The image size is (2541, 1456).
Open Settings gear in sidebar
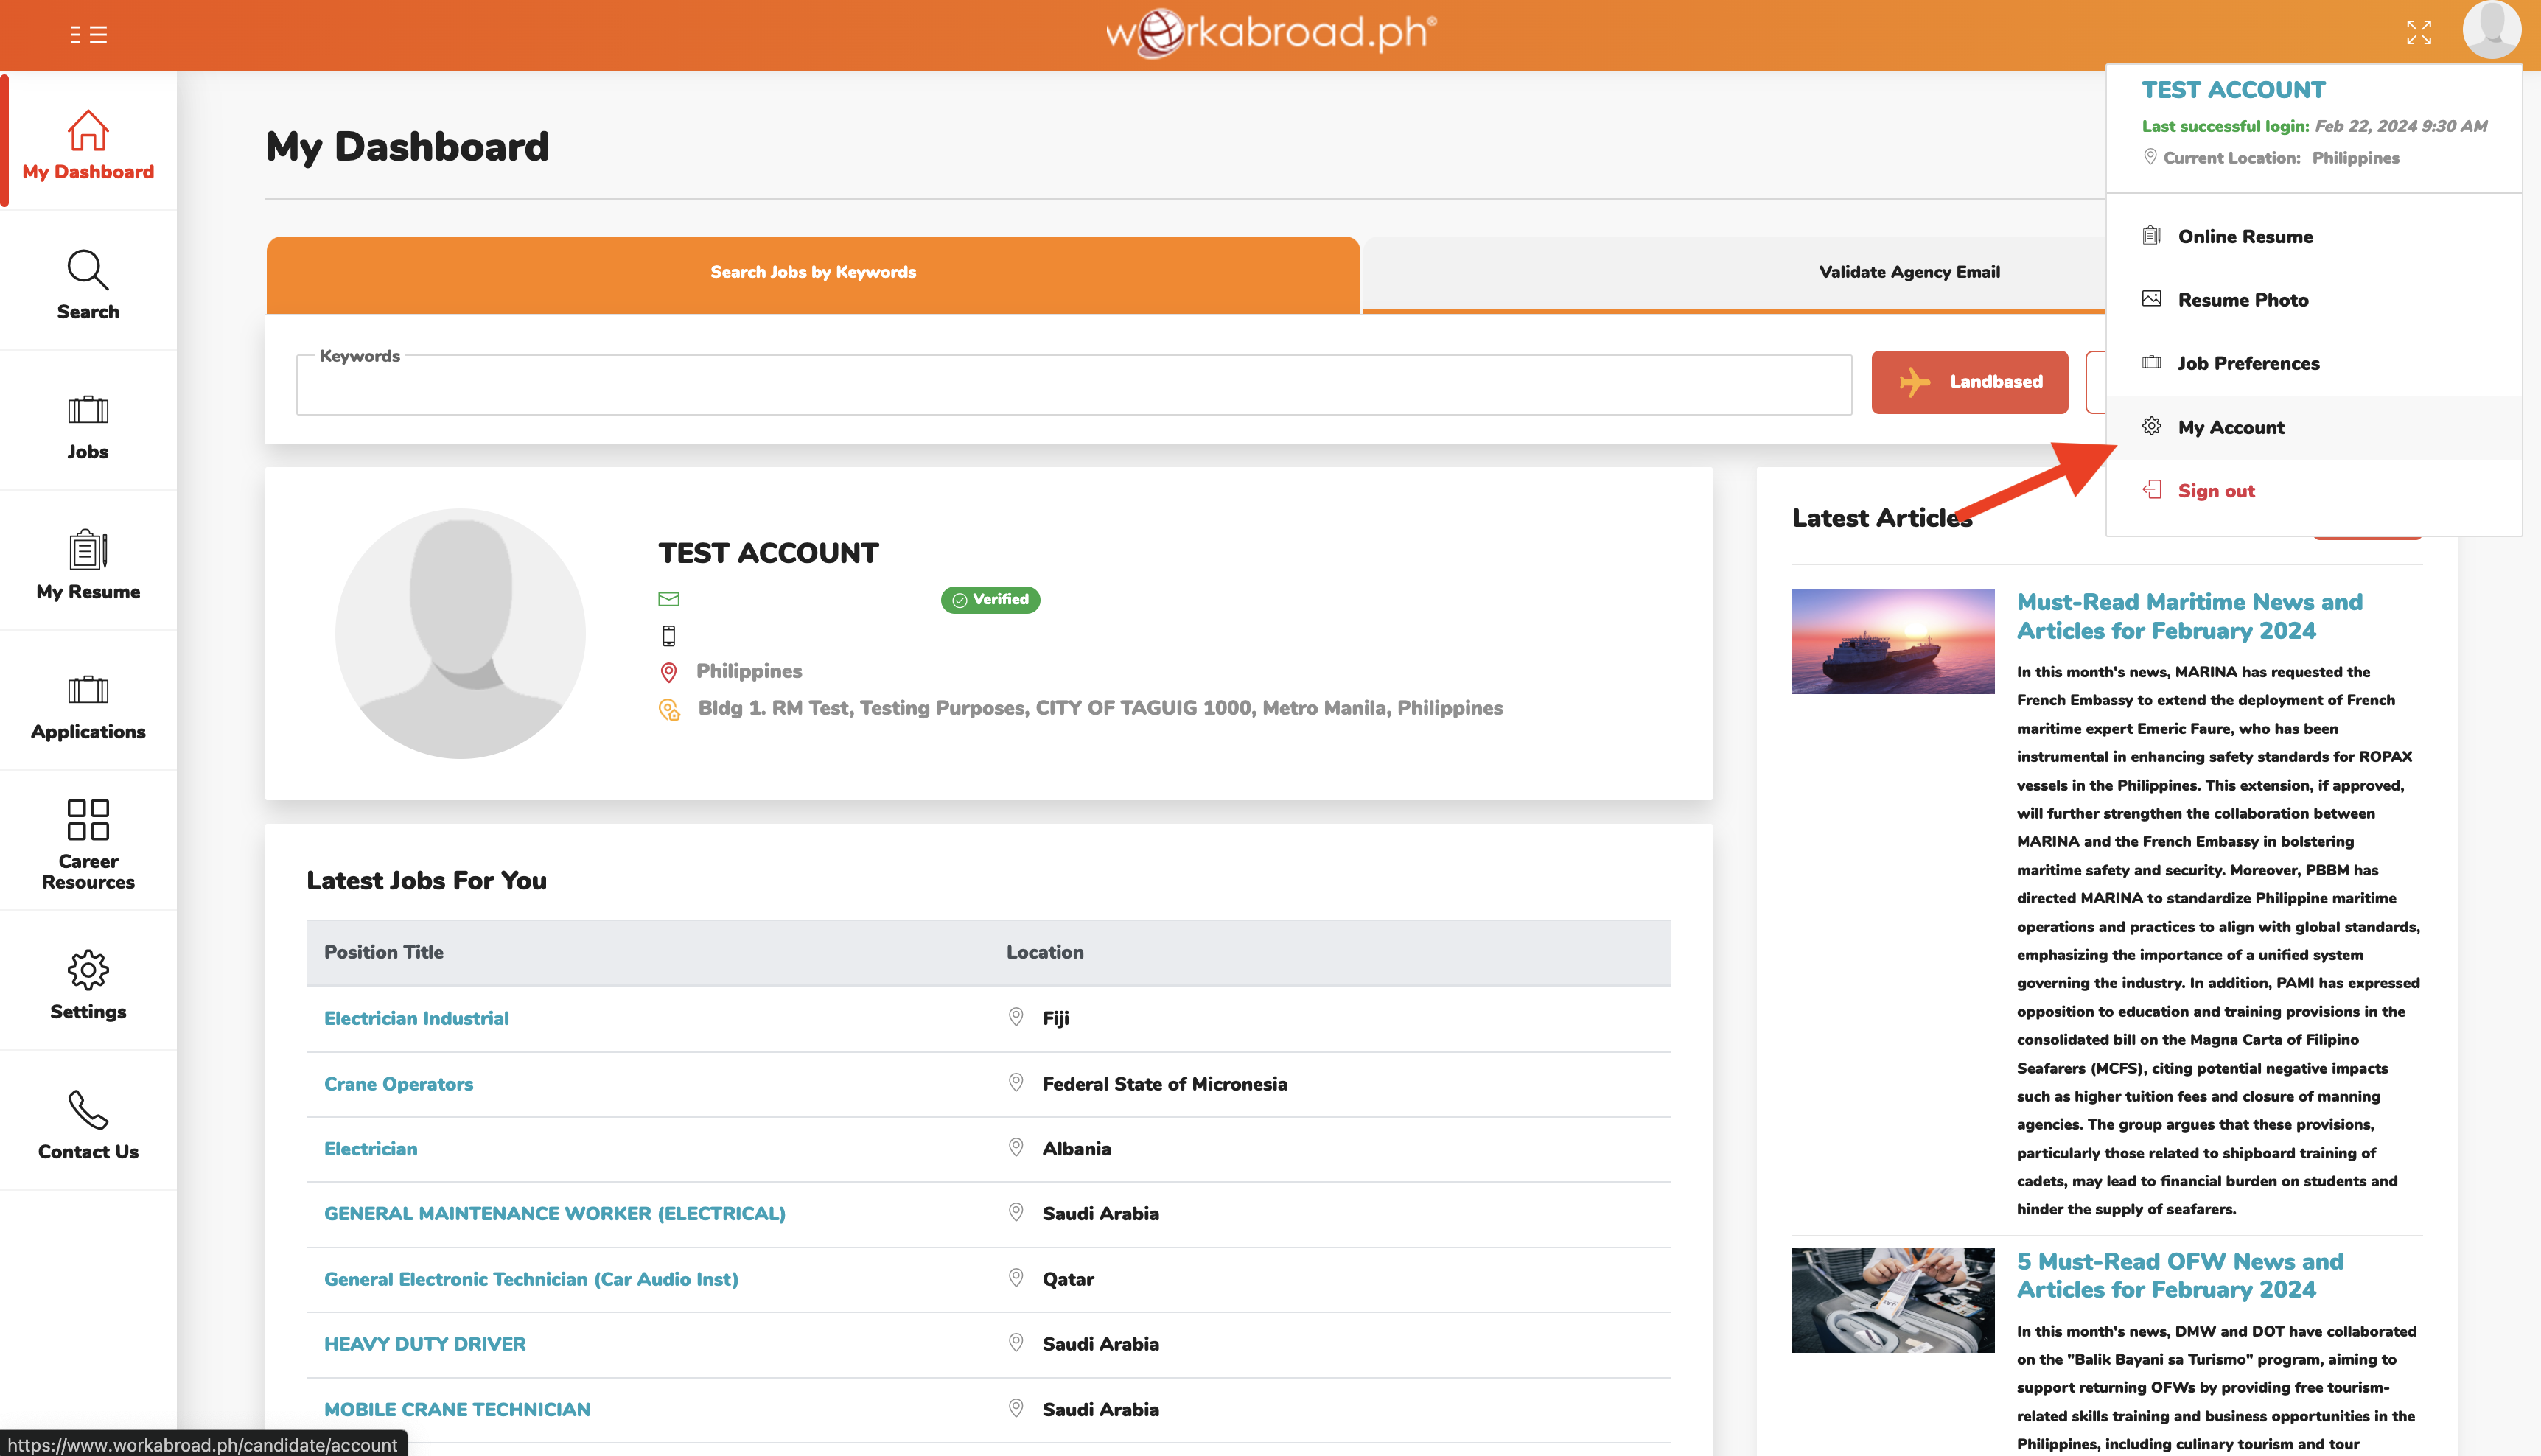(x=88, y=970)
